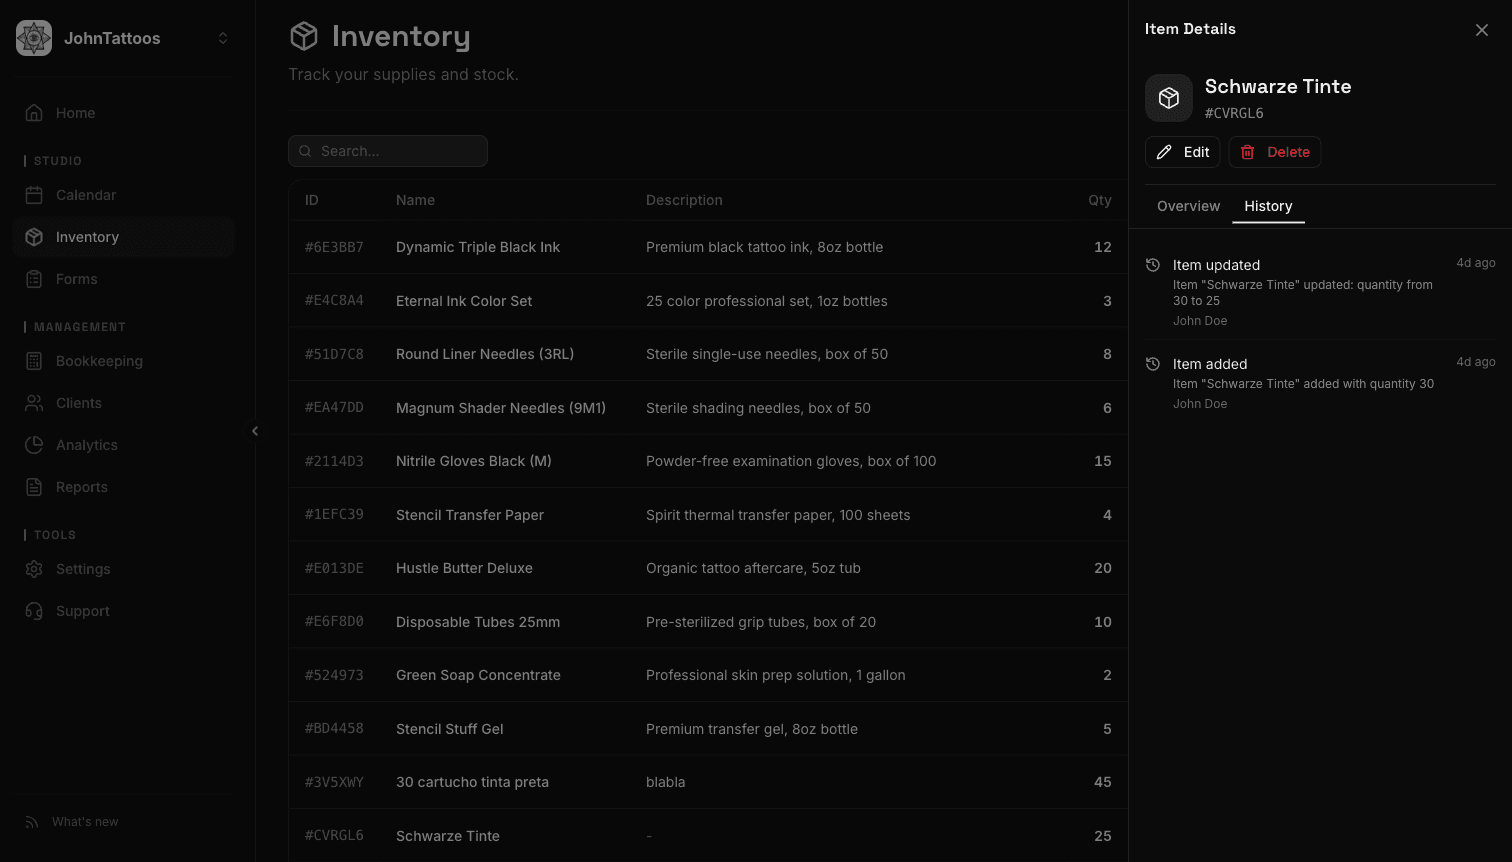Open the Reports section
The height and width of the screenshot is (862, 1512).
tap(81, 487)
